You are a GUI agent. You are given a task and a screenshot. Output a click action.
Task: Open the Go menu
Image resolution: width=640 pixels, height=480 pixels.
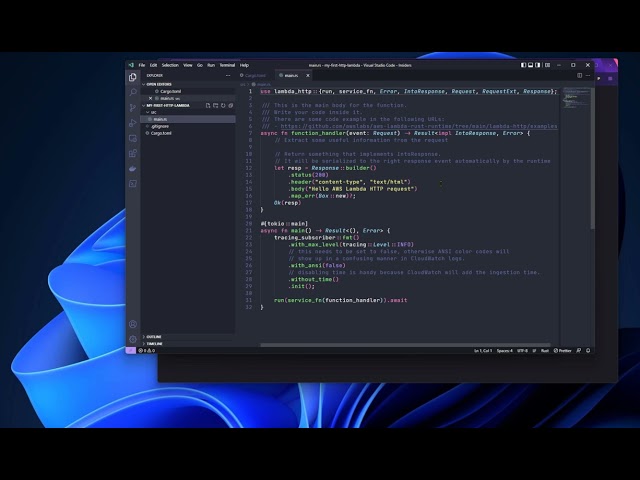point(200,65)
